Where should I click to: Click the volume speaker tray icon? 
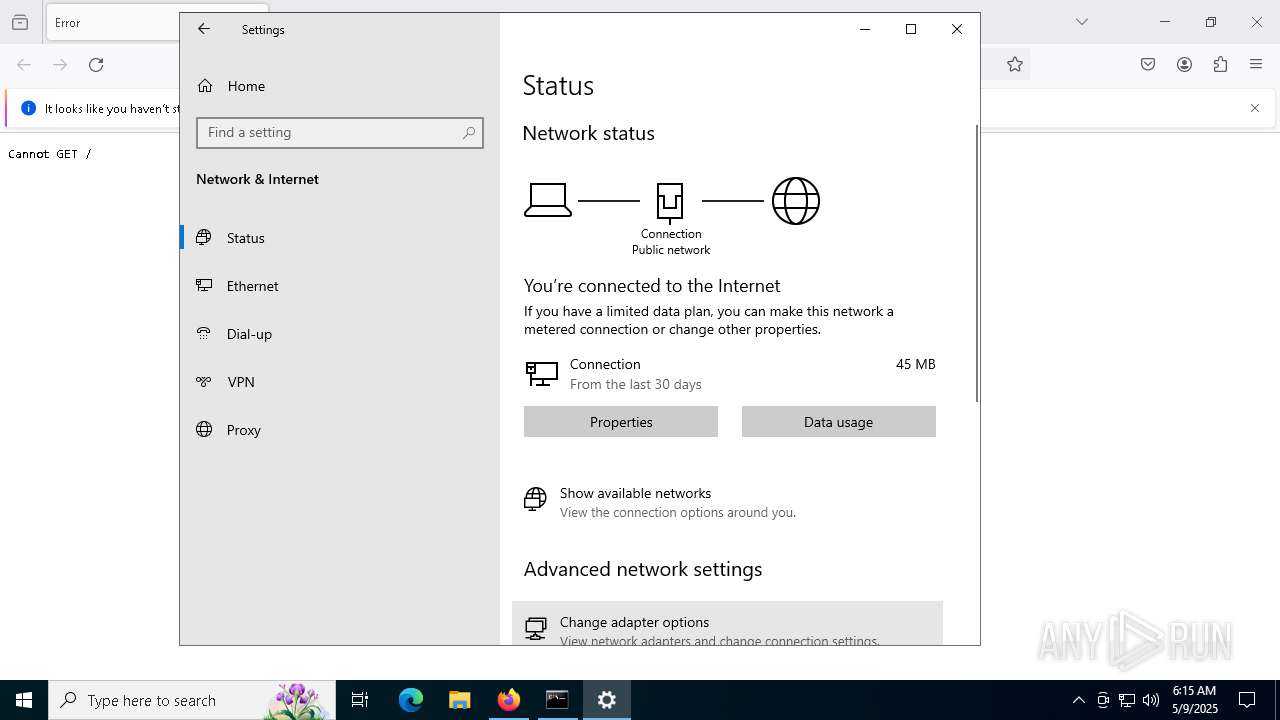[x=1151, y=700]
